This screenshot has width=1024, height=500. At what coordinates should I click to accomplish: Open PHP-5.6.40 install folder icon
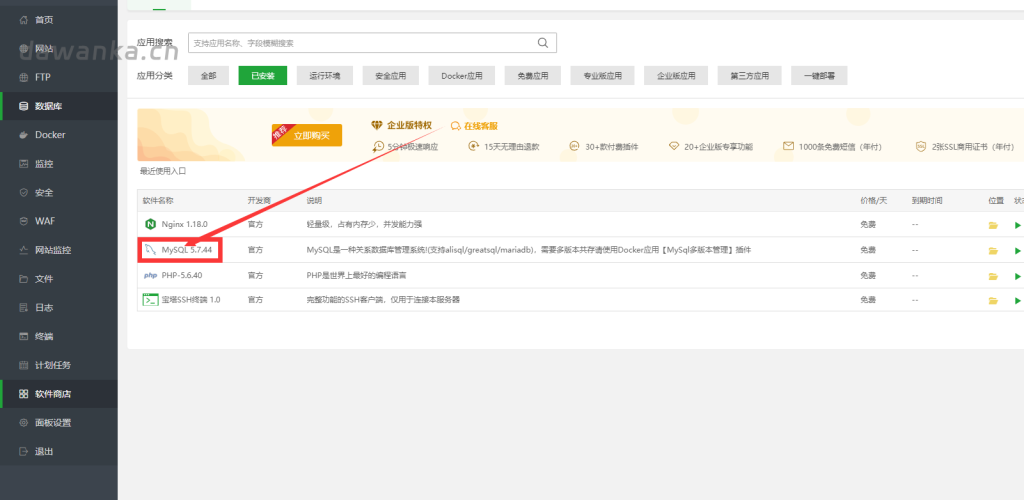point(993,276)
